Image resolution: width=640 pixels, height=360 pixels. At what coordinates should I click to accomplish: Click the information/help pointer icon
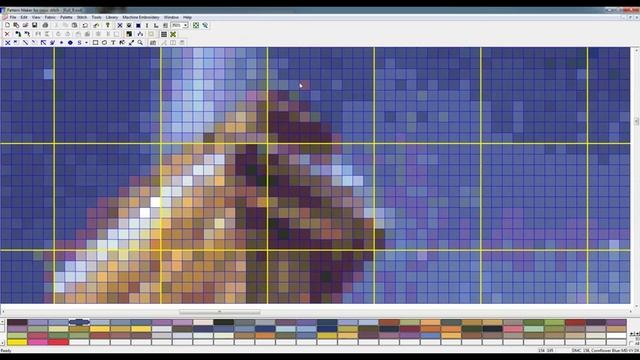tap(108, 25)
